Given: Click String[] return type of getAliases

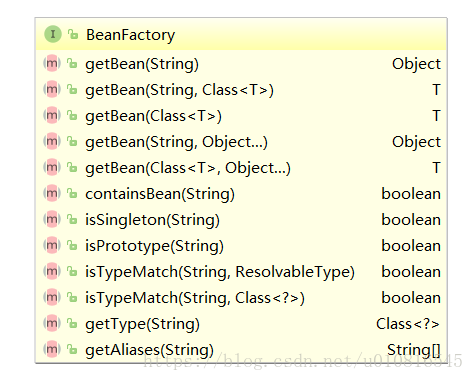Looking at the screenshot, I should [x=414, y=350].
